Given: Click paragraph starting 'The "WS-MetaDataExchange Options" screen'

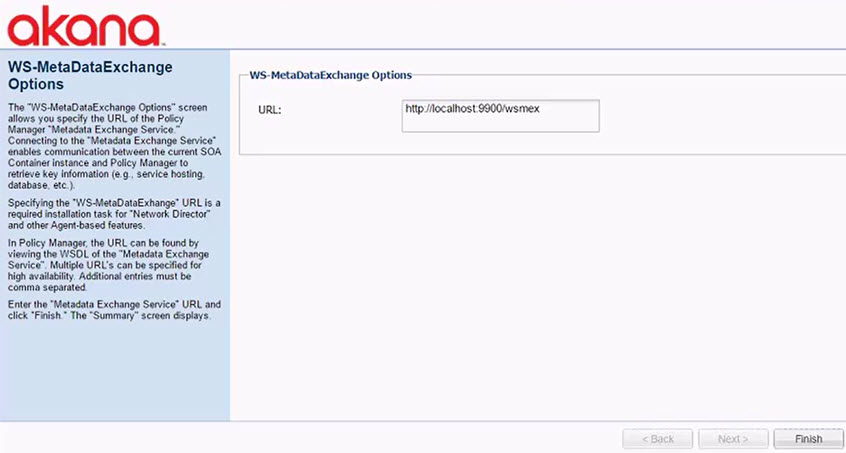Looking at the screenshot, I should [x=114, y=146].
